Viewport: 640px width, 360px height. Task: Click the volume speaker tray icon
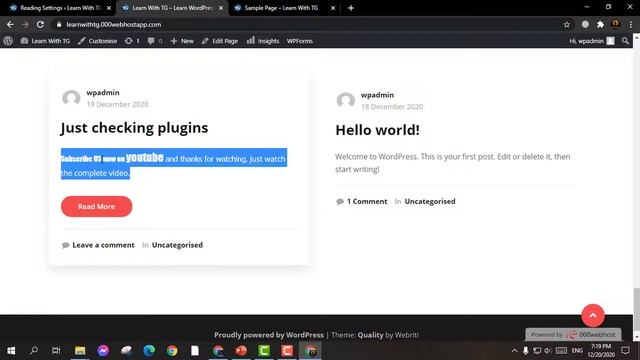(548, 351)
